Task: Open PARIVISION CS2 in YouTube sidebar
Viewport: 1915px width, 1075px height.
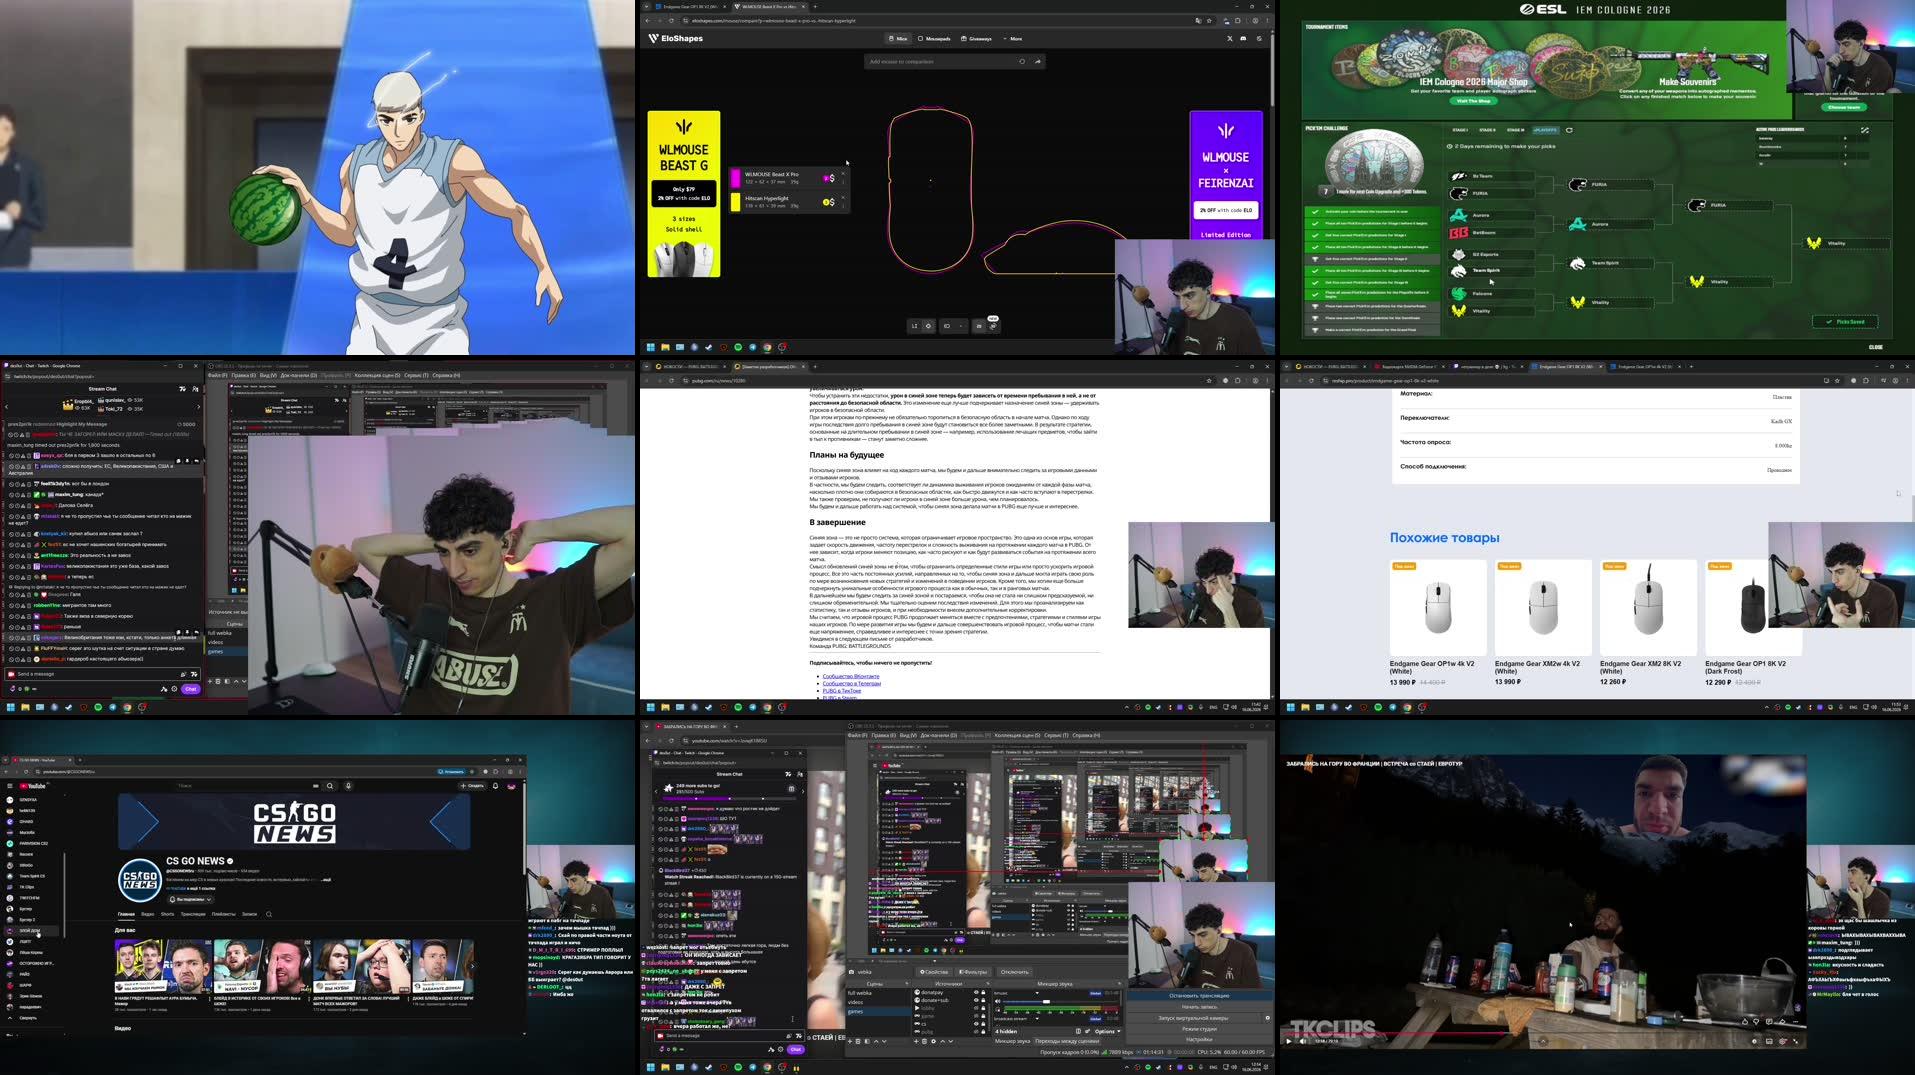Action: 34,843
